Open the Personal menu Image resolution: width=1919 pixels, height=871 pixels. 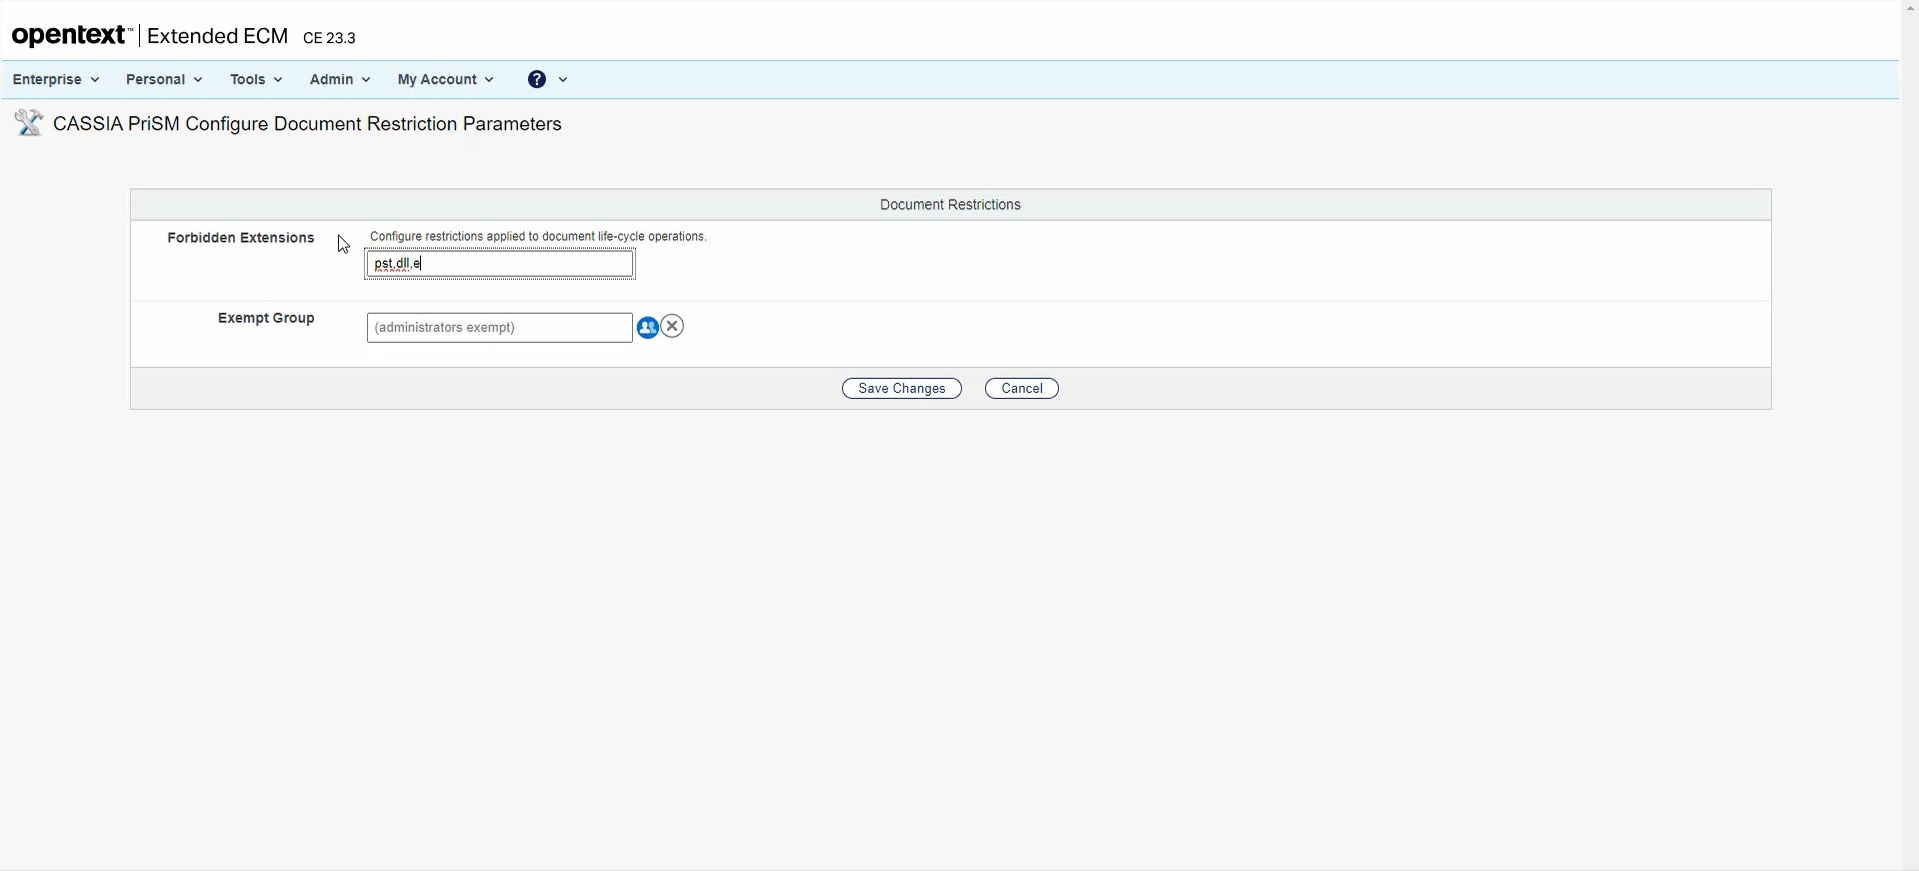click(164, 79)
